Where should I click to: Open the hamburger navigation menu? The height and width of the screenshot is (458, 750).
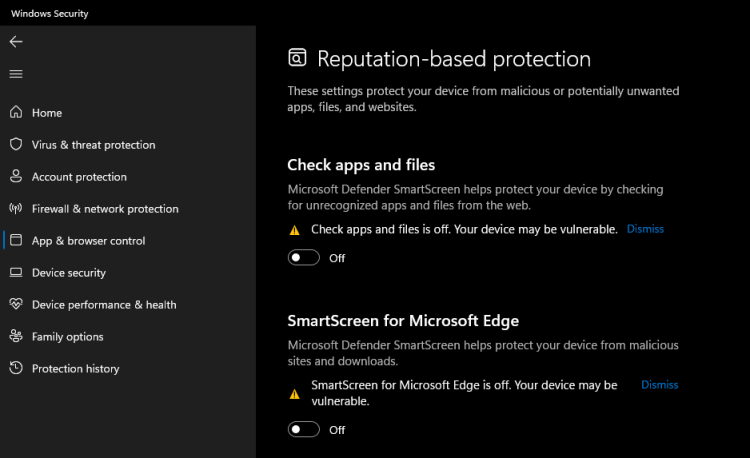pos(15,74)
